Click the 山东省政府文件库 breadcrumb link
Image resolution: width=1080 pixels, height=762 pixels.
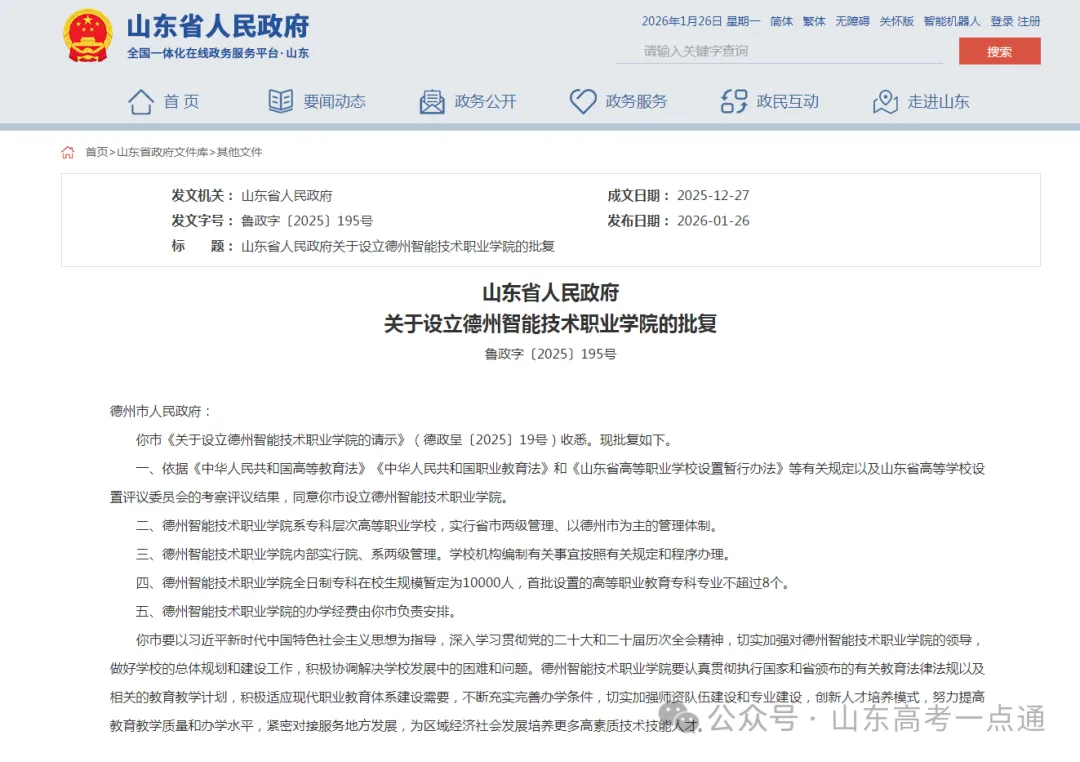click(x=163, y=152)
